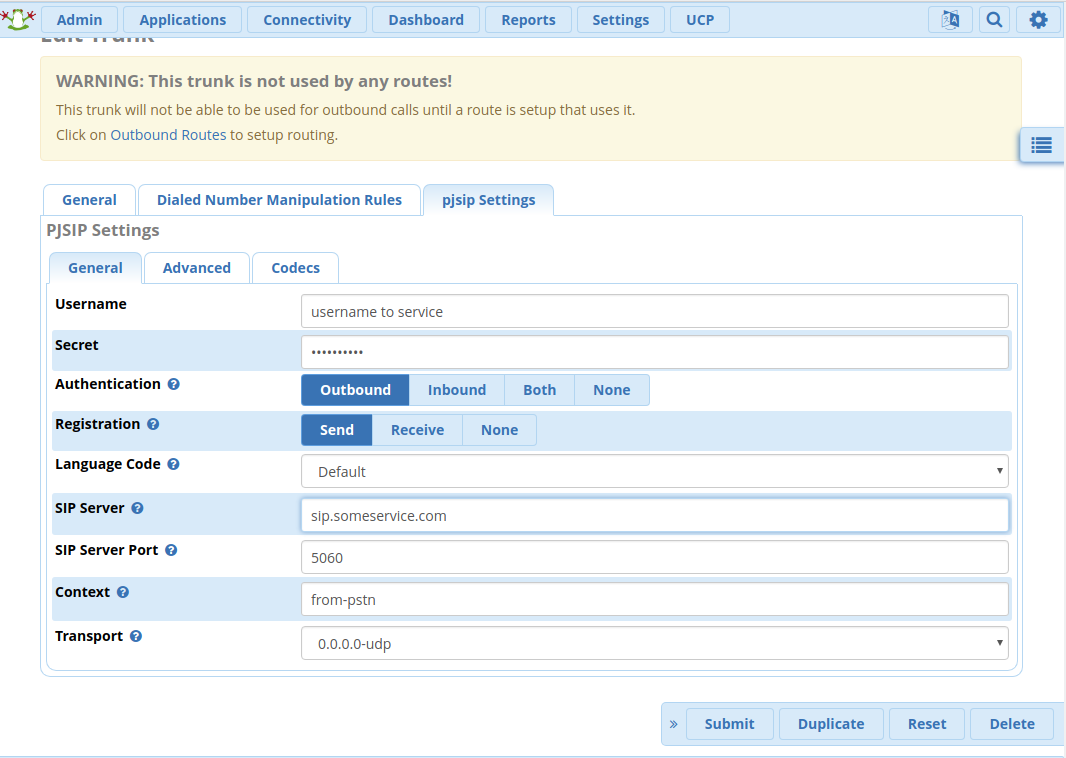Click the search magnifier icon
The image size is (1066, 758).
tap(994, 19)
